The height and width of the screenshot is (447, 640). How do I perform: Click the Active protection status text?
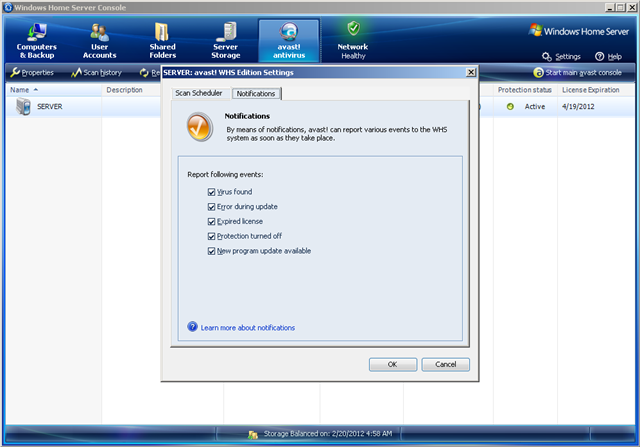535,107
